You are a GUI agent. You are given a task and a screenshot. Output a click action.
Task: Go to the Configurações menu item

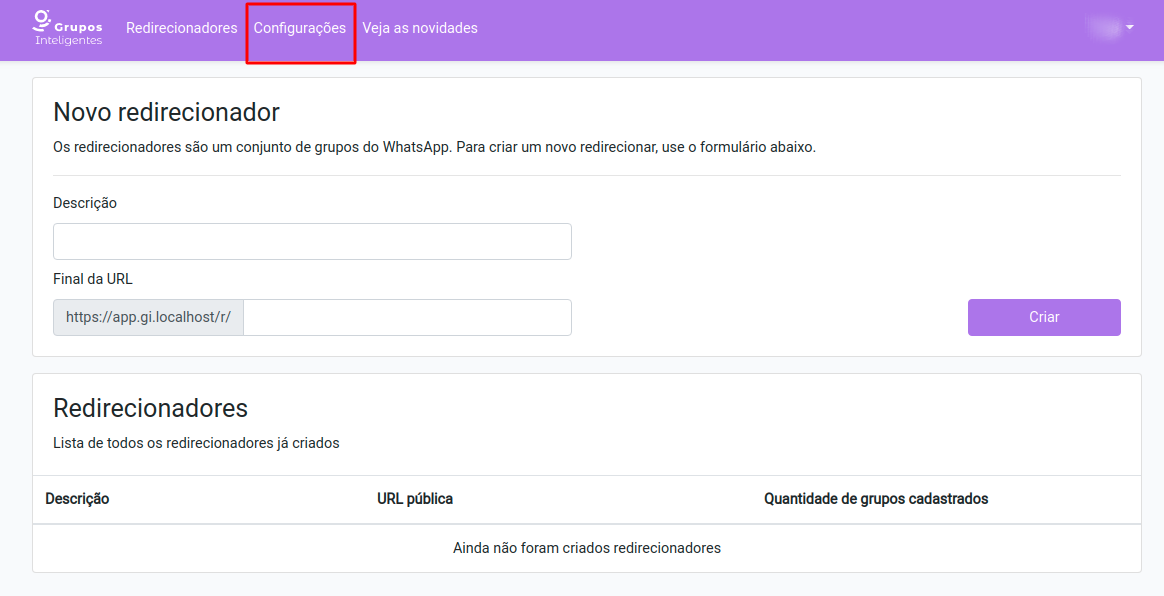[x=300, y=28]
